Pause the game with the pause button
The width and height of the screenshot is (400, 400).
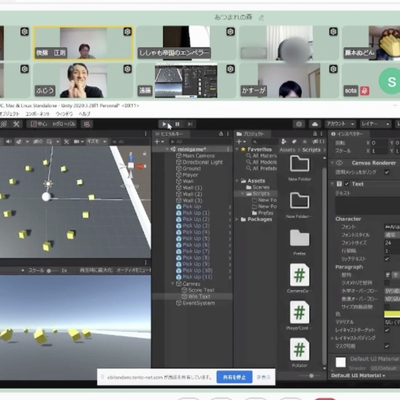pyautogui.click(x=177, y=124)
